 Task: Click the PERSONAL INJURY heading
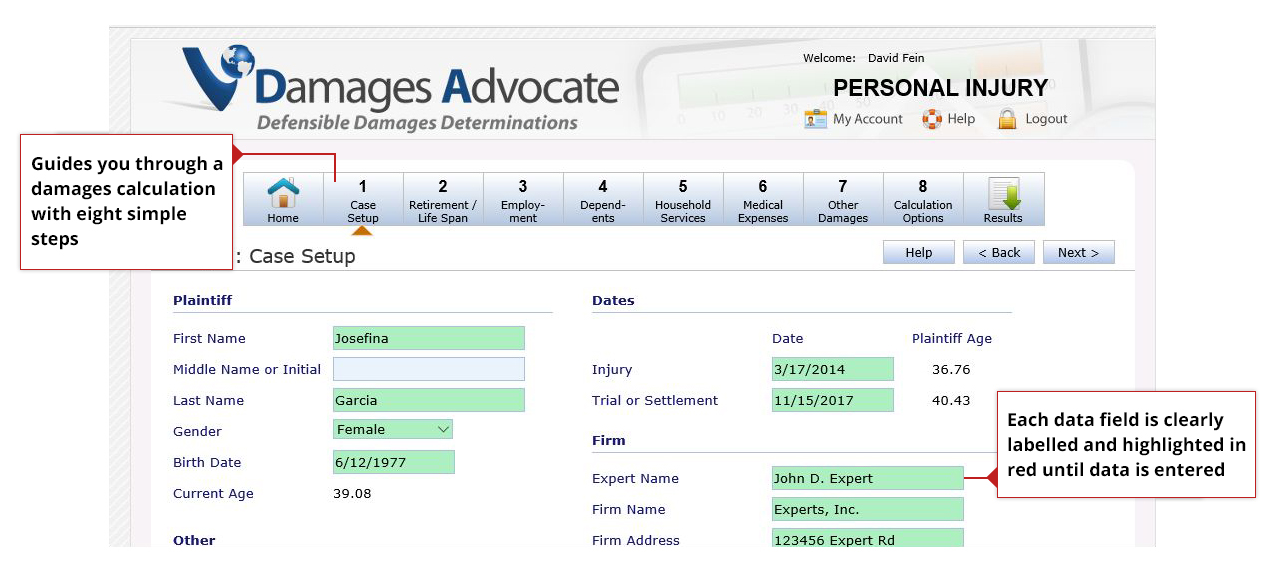click(x=941, y=88)
